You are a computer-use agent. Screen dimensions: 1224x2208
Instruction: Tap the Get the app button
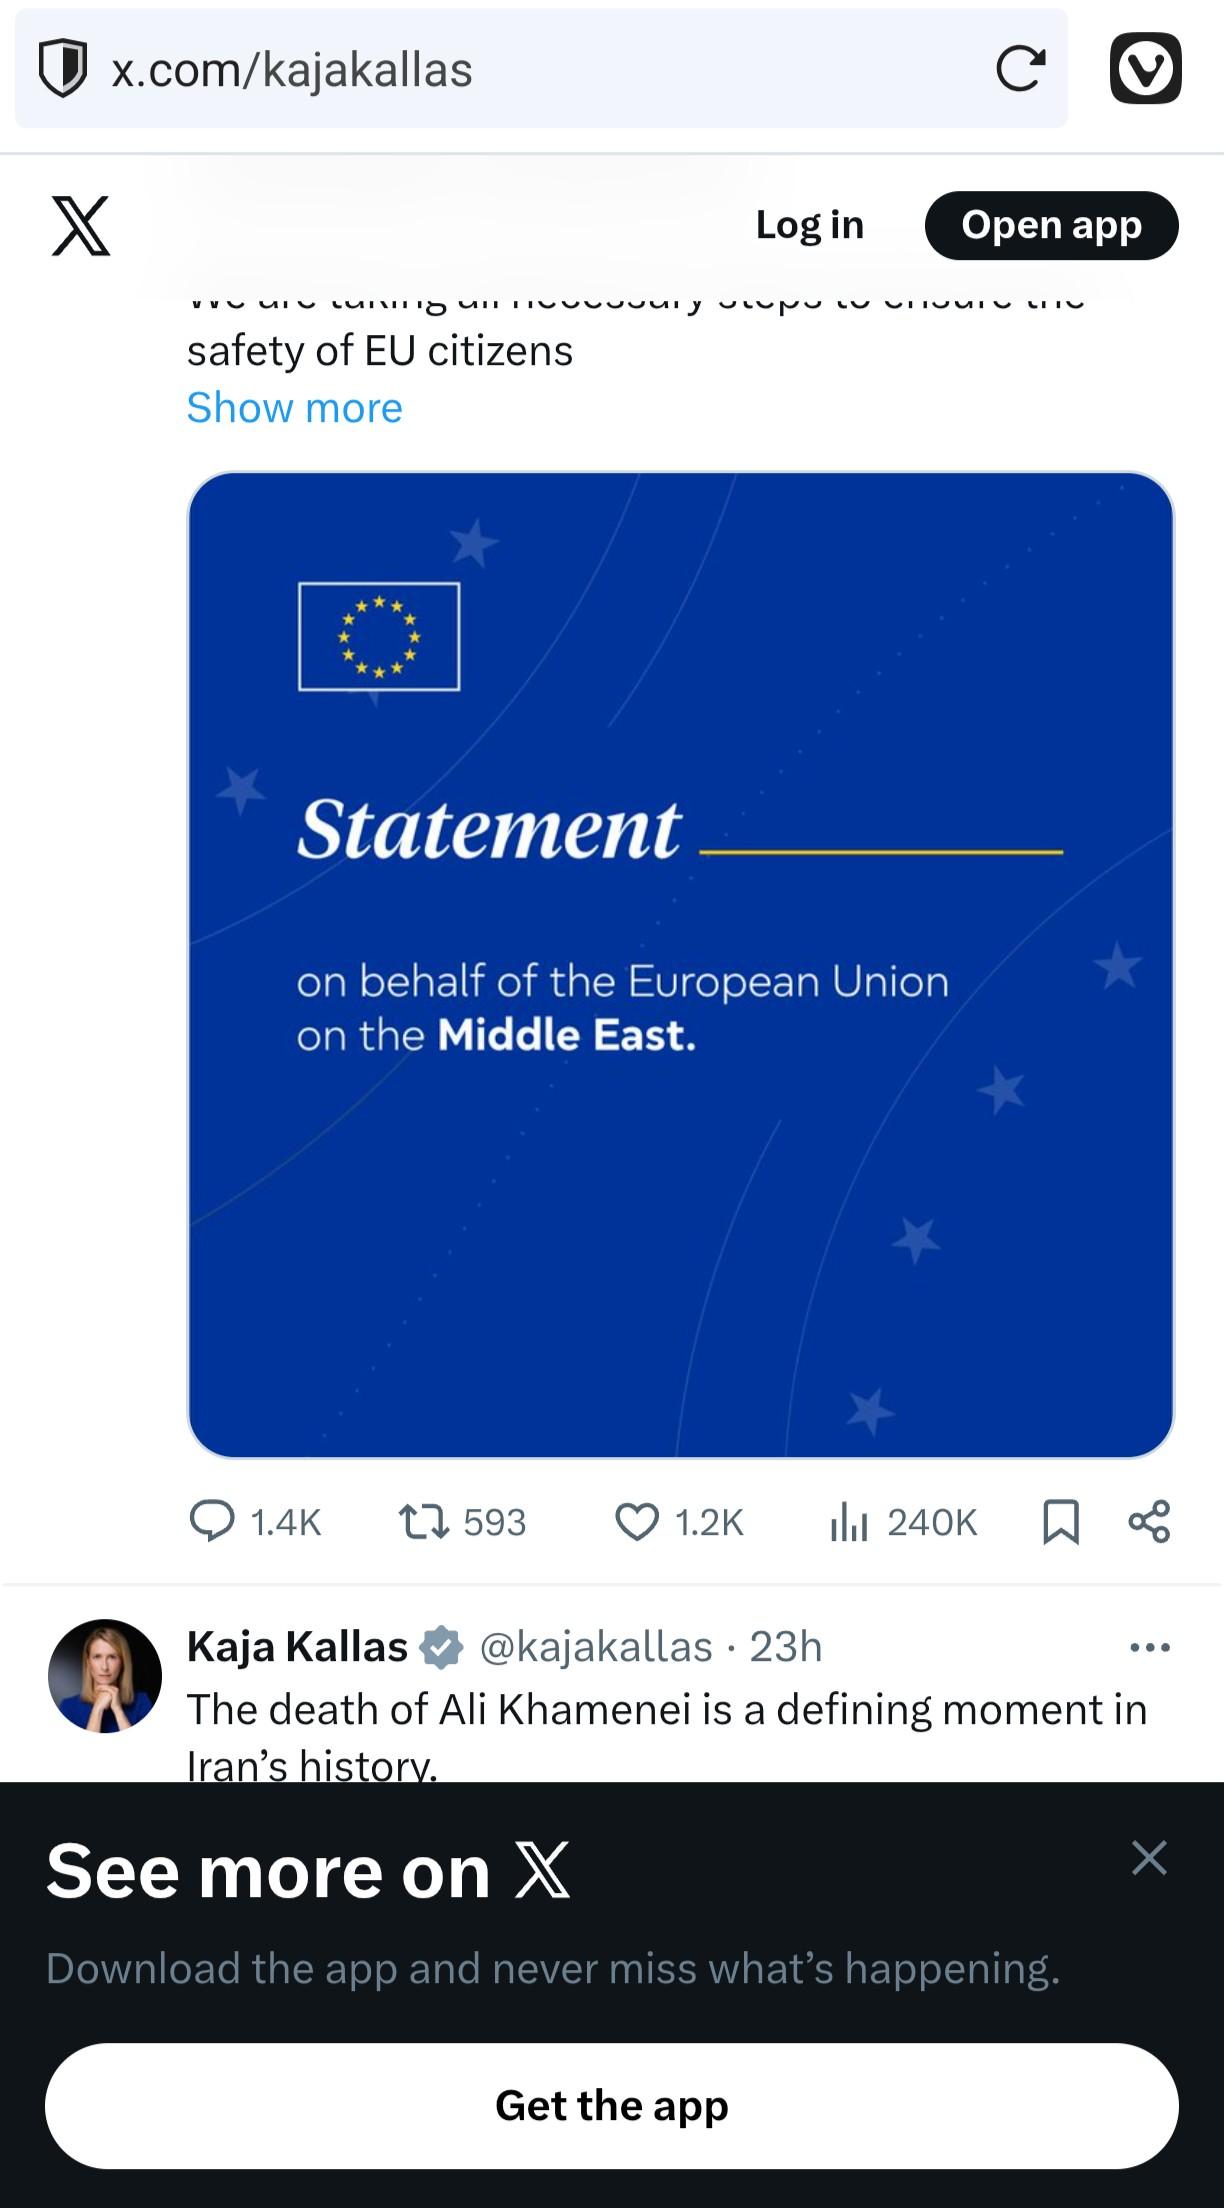click(611, 2105)
